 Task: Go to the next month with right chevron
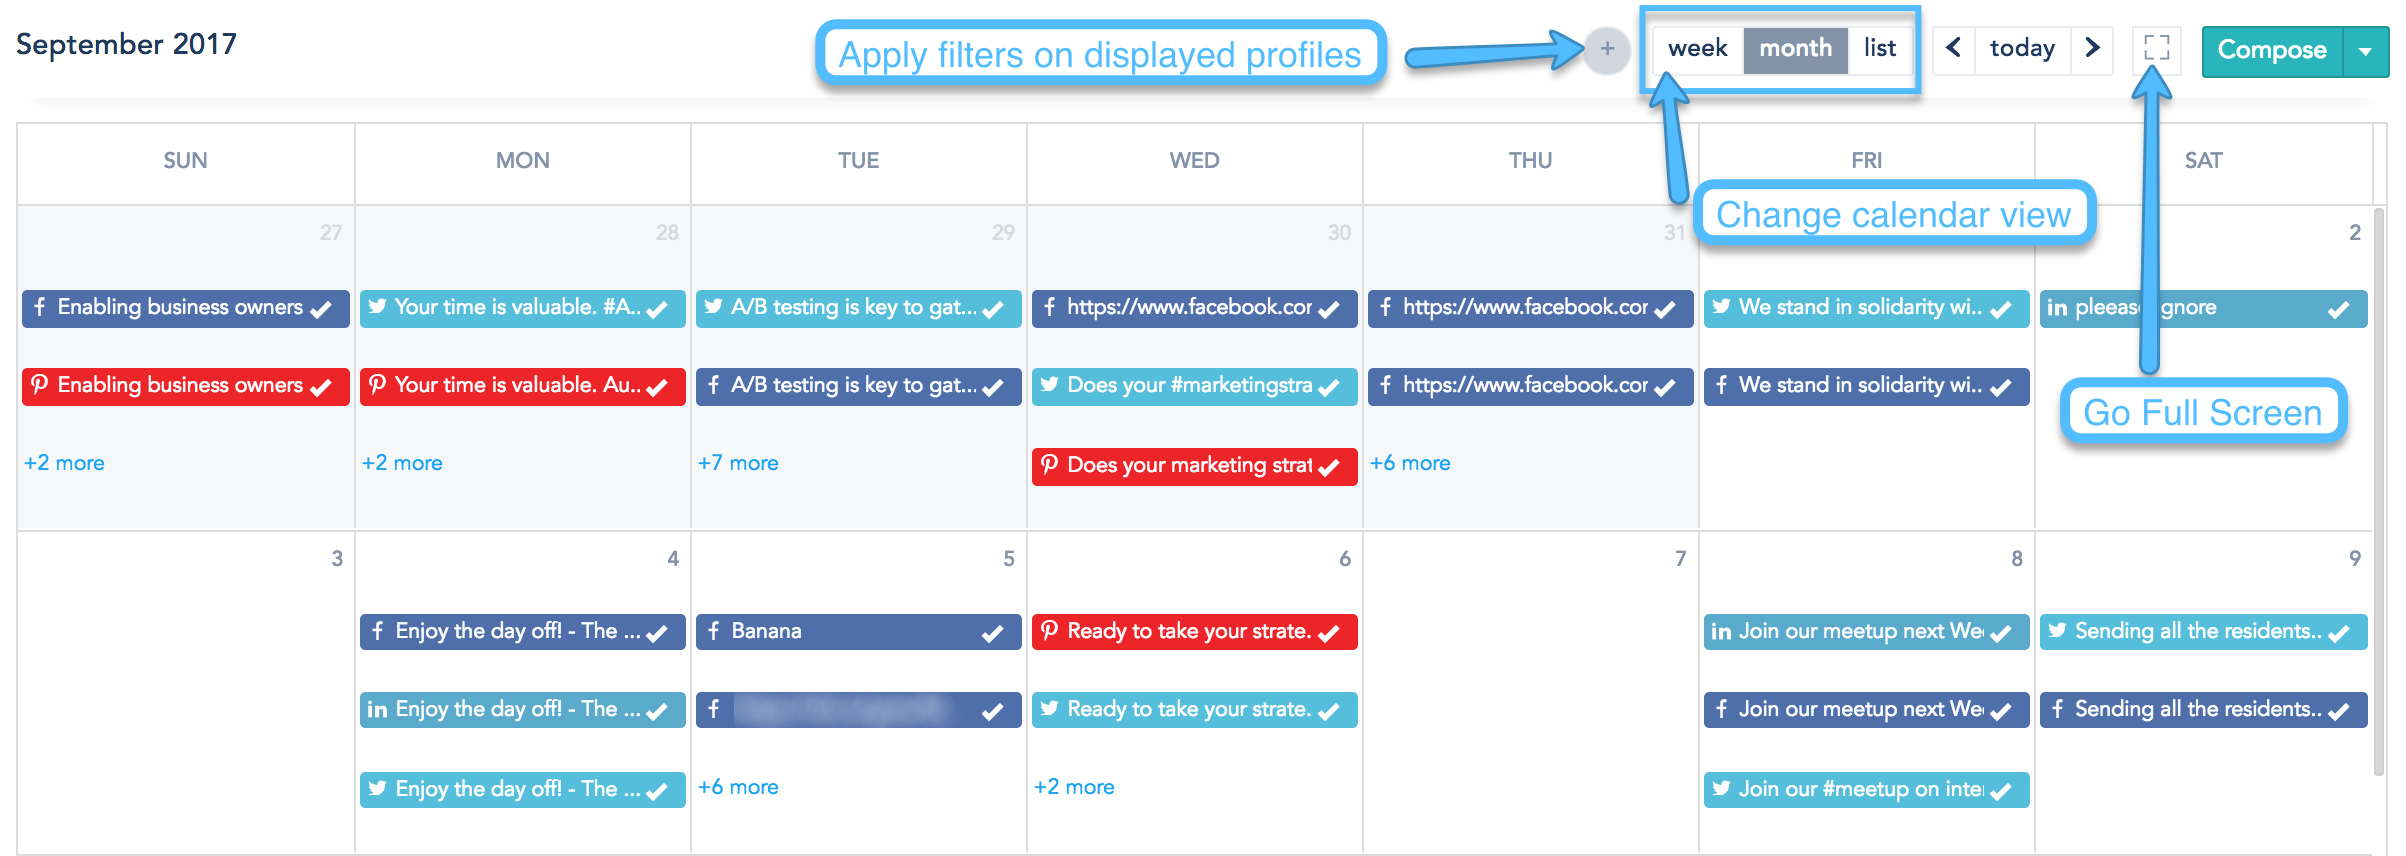click(x=2092, y=48)
